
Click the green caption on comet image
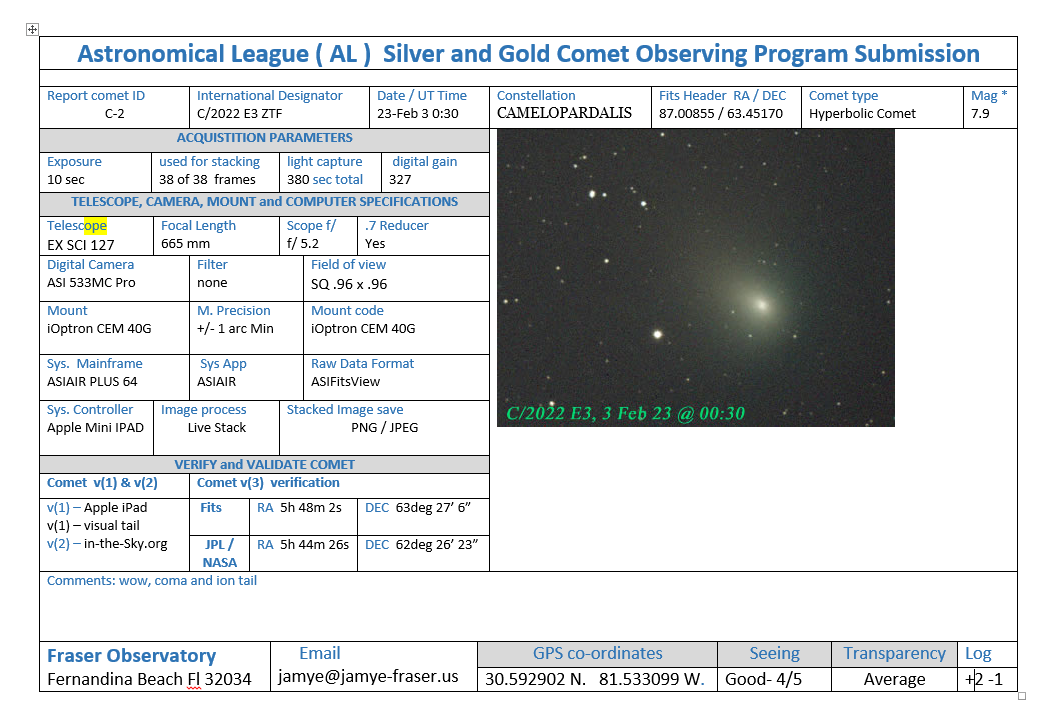coord(625,413)
